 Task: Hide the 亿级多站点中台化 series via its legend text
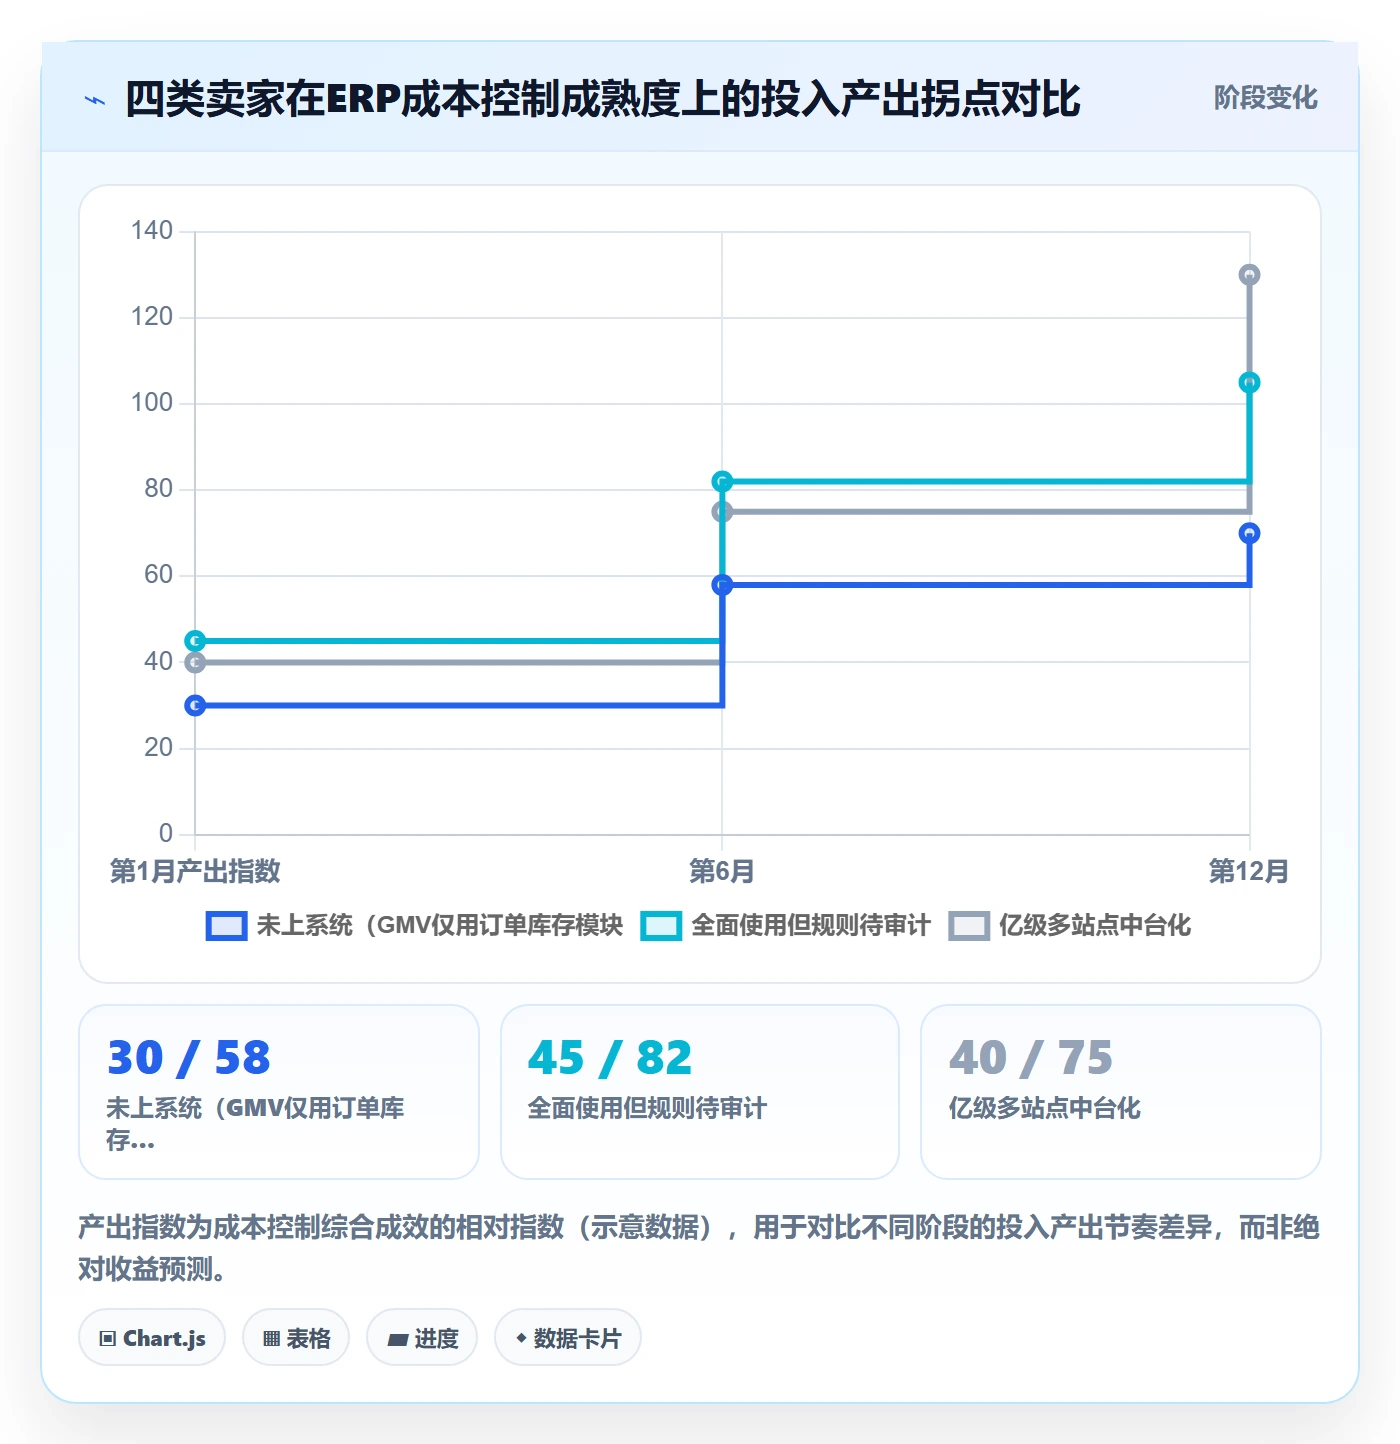(1095, 925)
